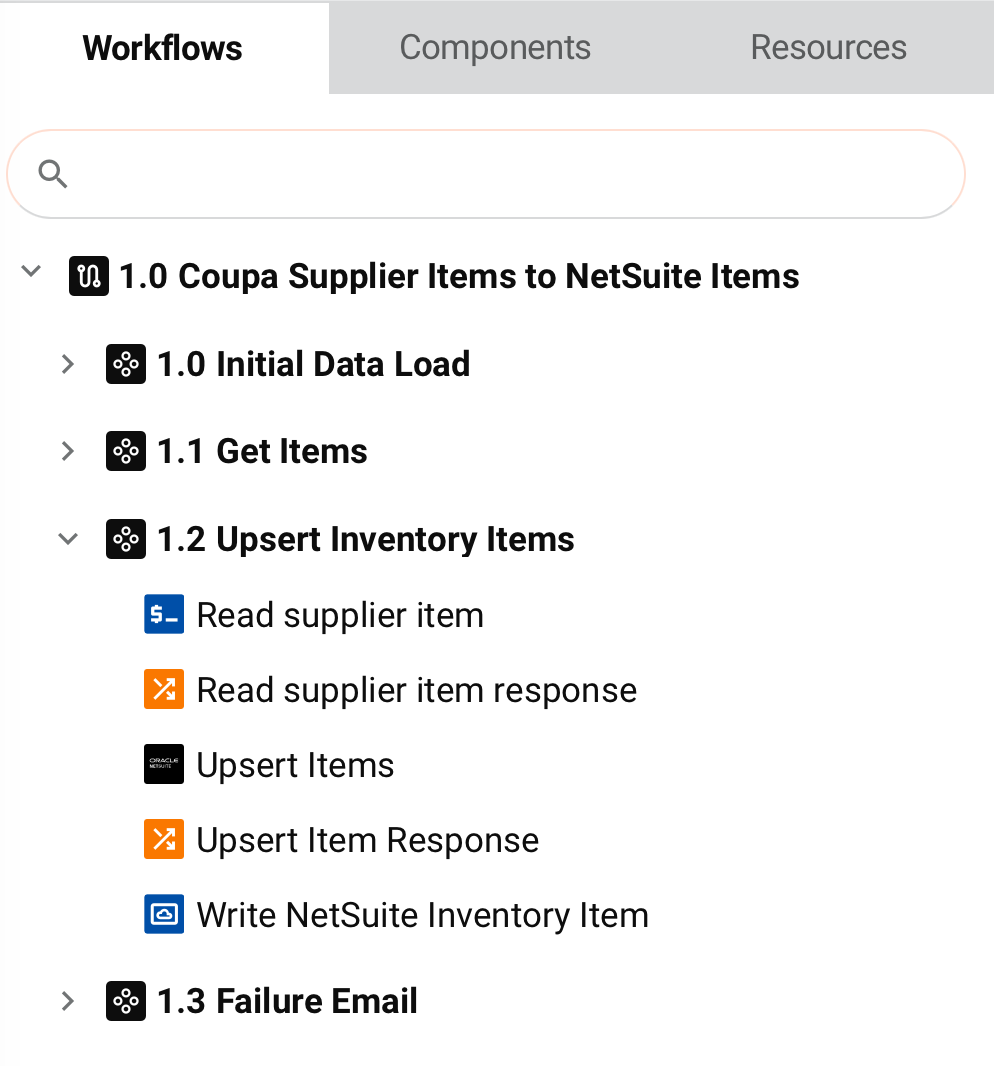Click the workflow search input field
Image resolution: width=994 pixels, height=1066 pixels.
coord(500,174)
